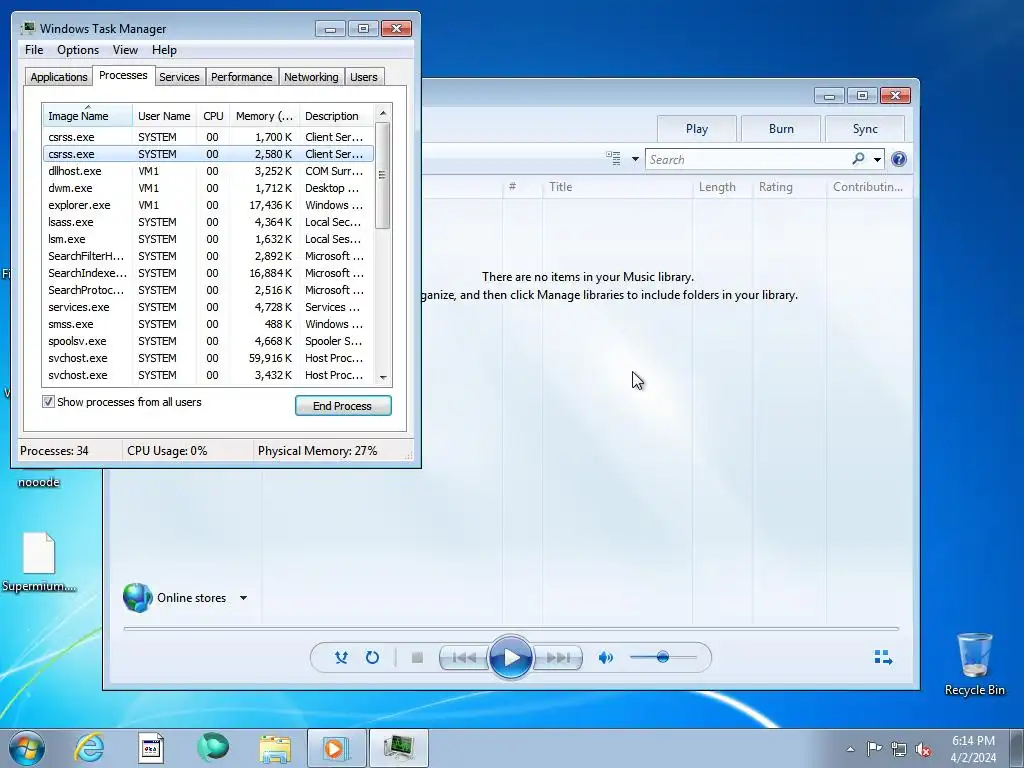Open Task Manager Options menu

click(x=78, y=50)
